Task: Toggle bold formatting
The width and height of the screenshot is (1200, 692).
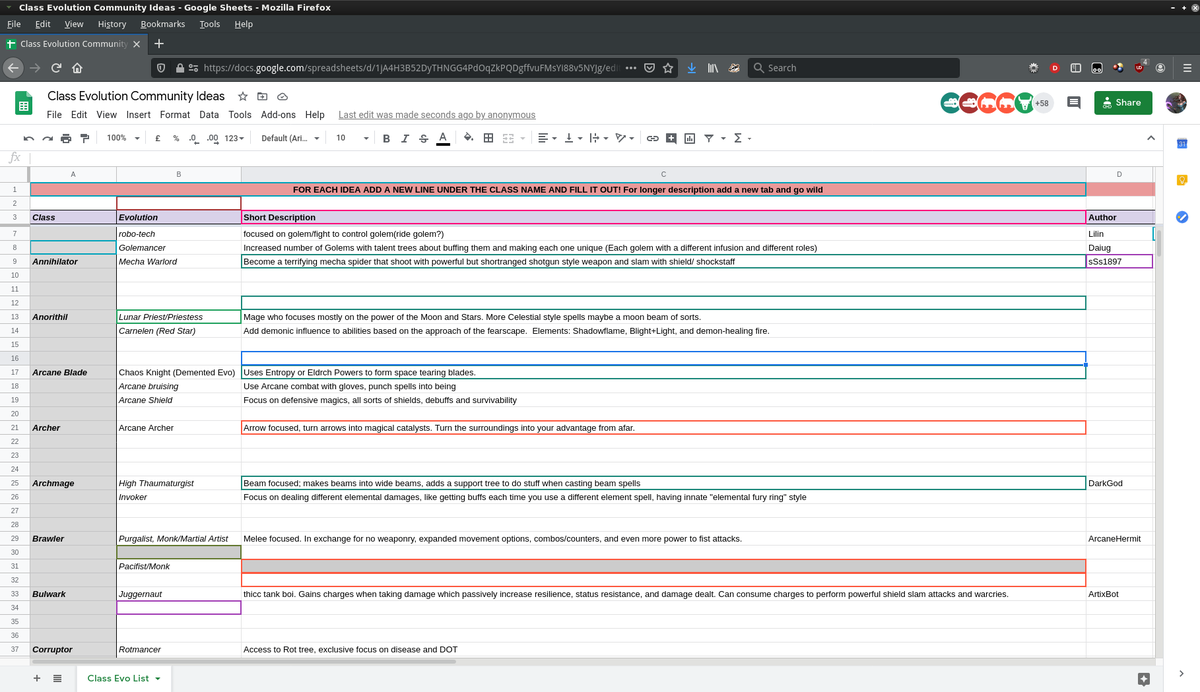Action: [x=387, y=138]
